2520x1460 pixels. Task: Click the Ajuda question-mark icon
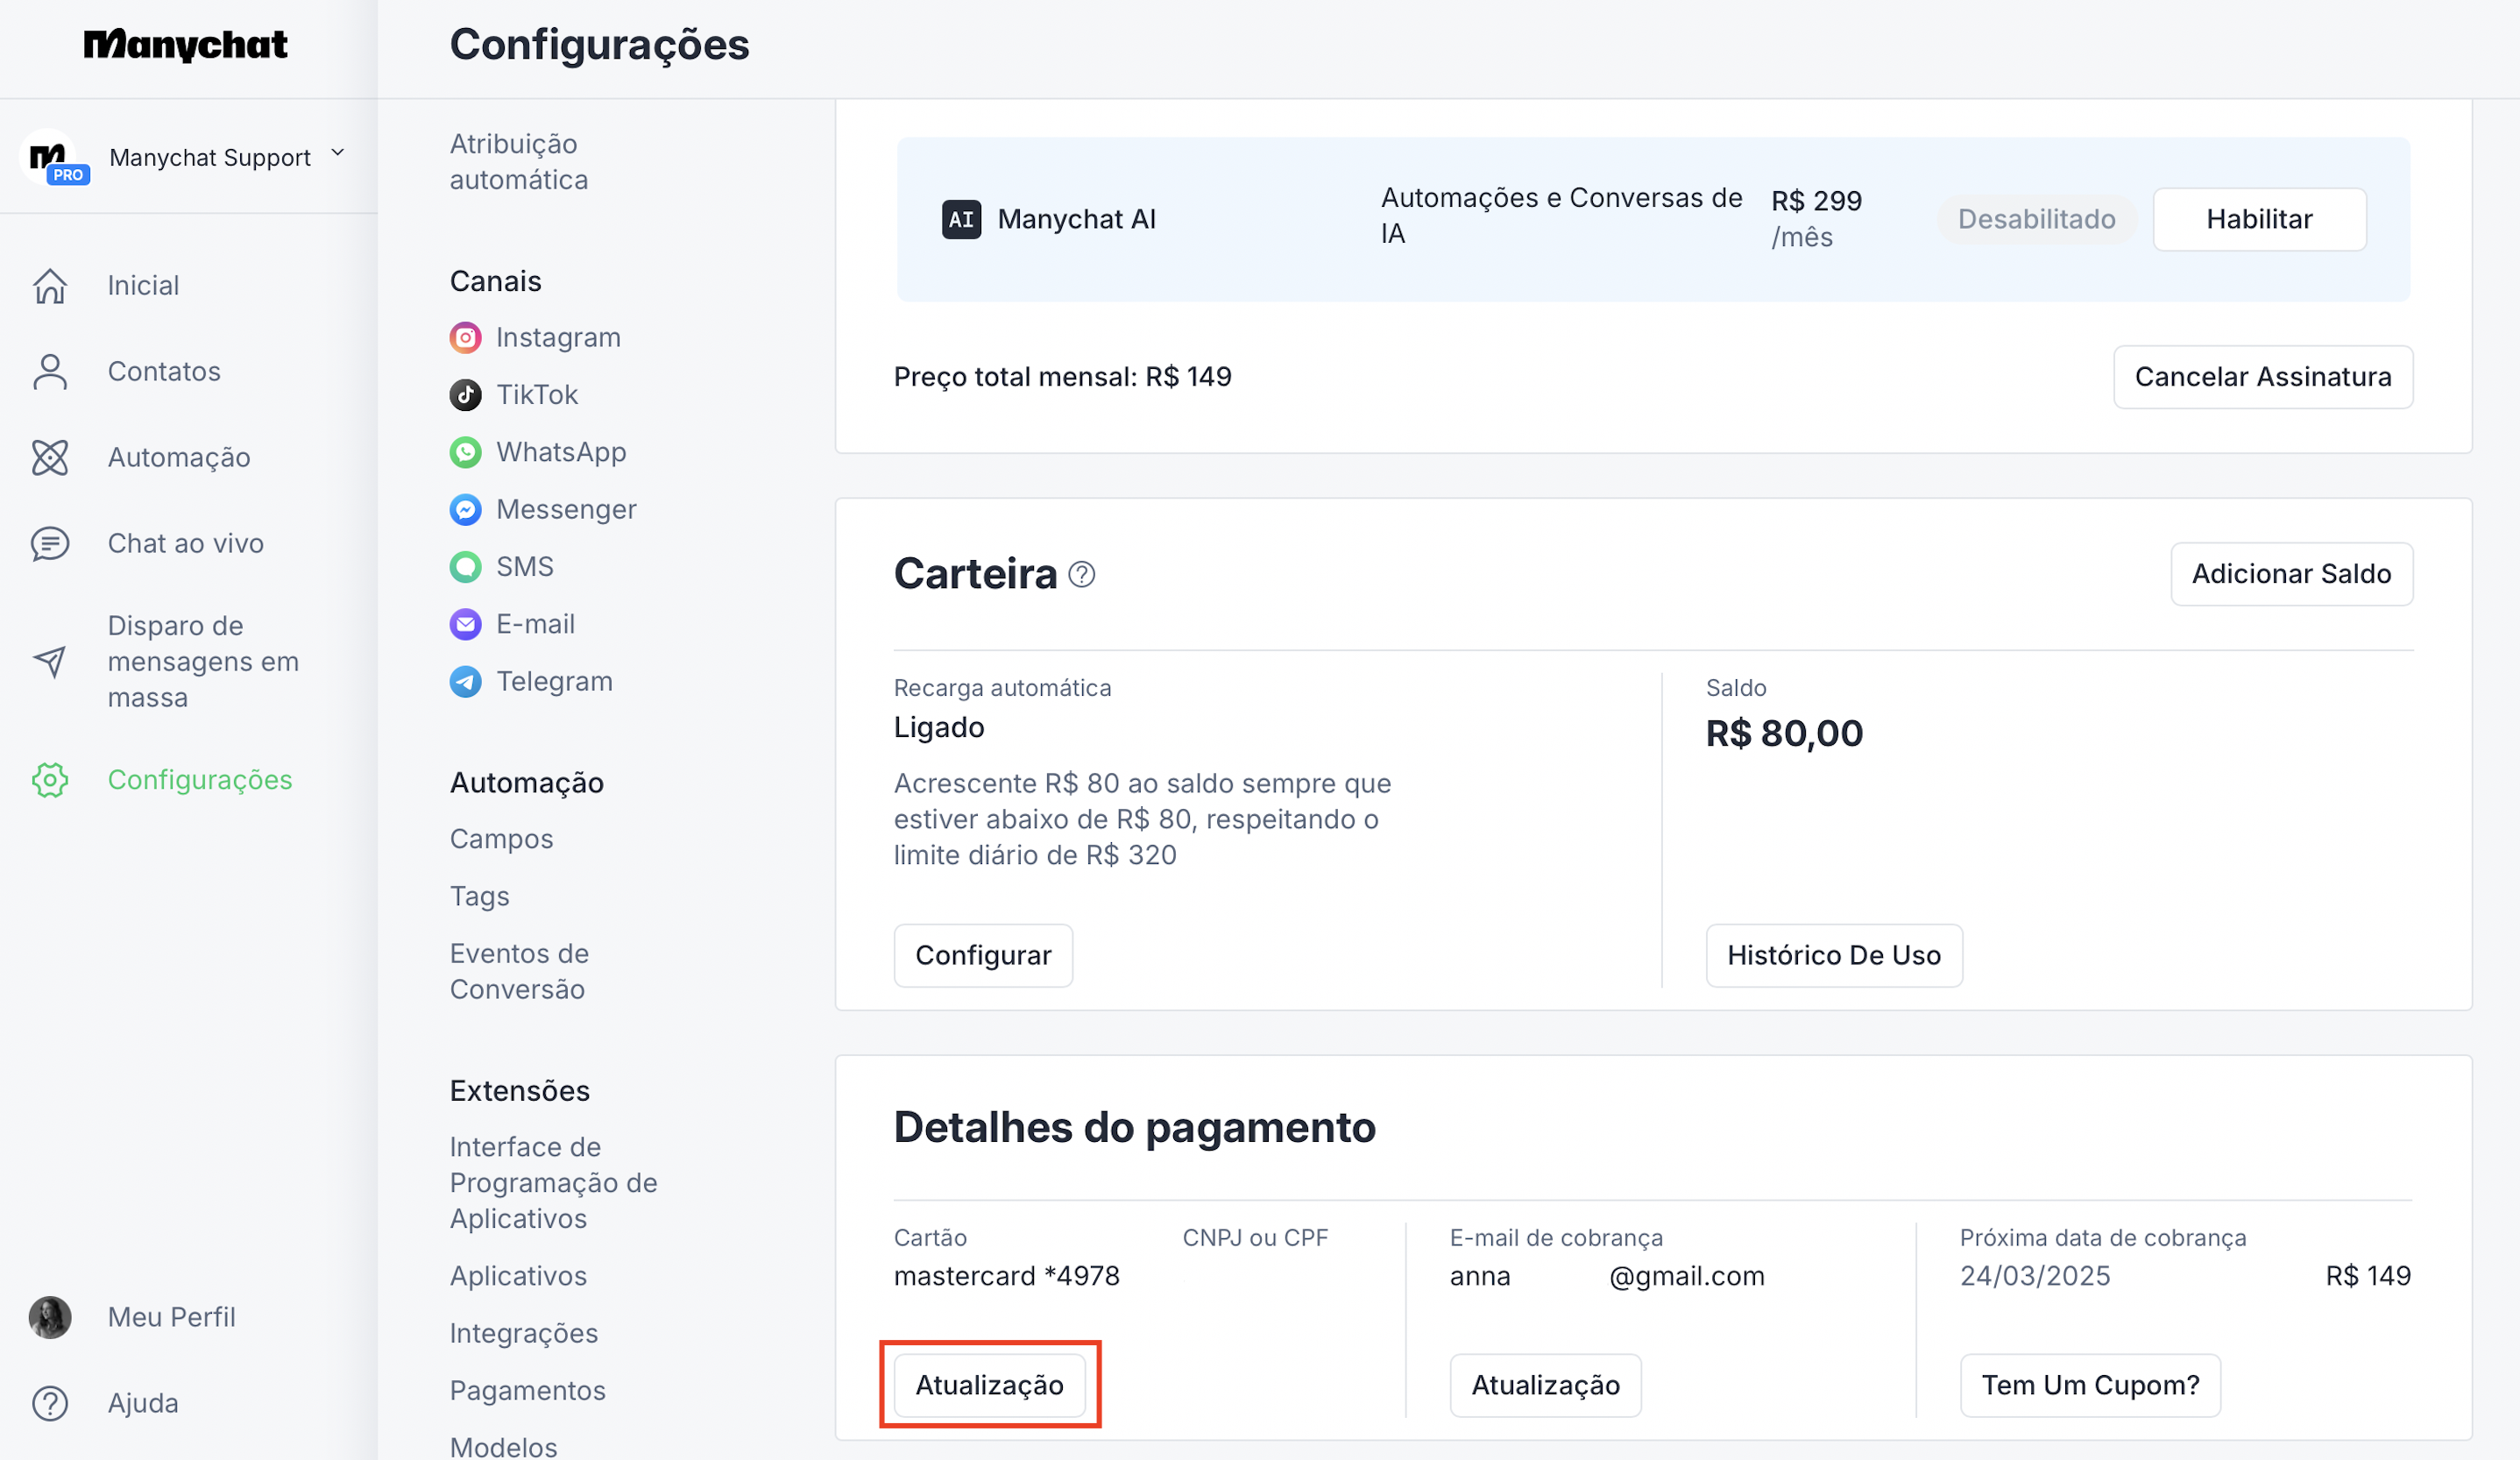coord(50,1403)
